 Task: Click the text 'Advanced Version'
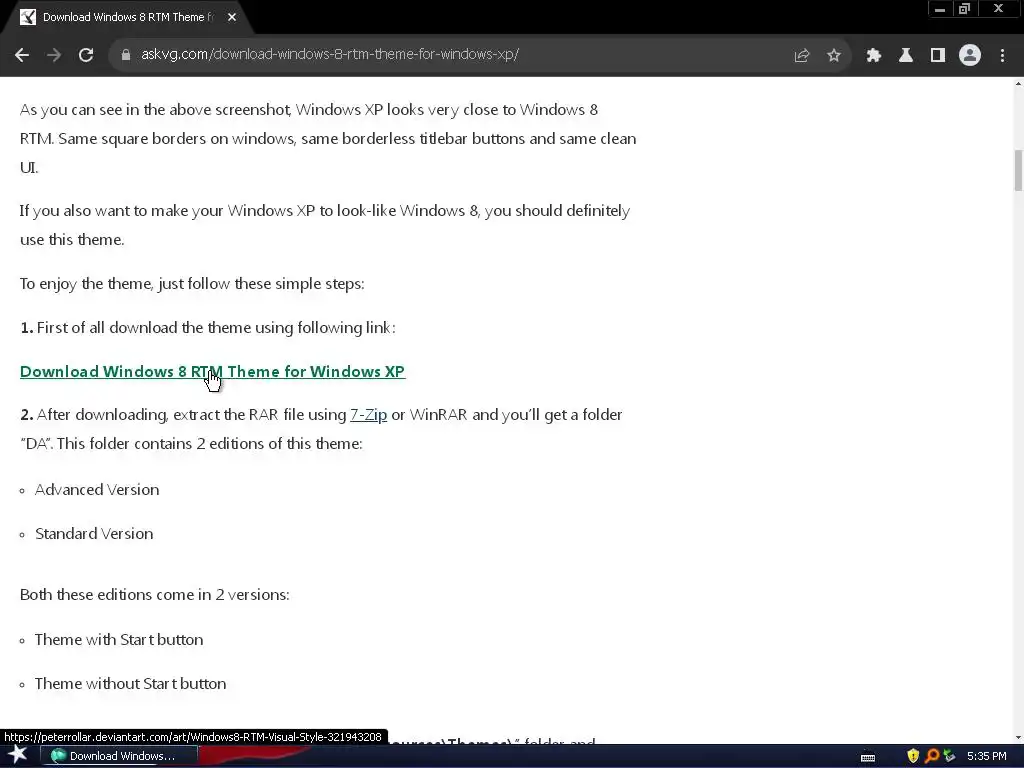pyautogui.click(x=97, y=490)
